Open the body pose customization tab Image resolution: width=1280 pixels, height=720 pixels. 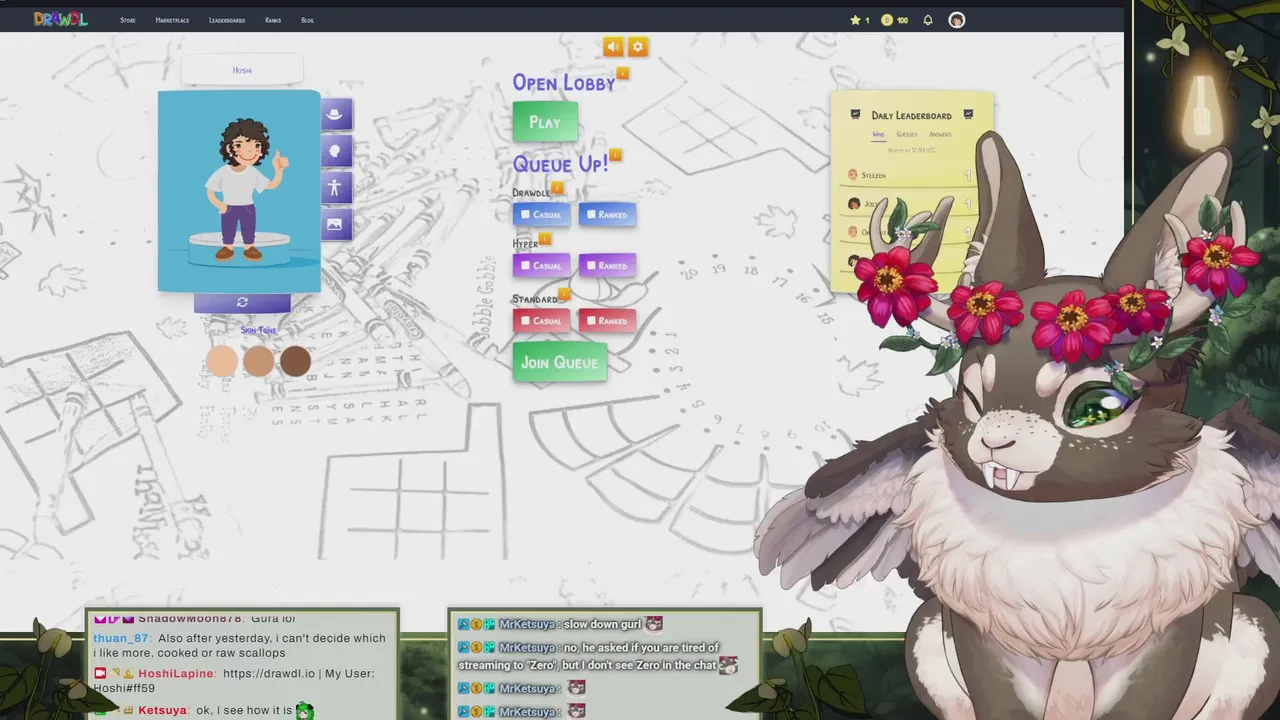click(335, 187)
